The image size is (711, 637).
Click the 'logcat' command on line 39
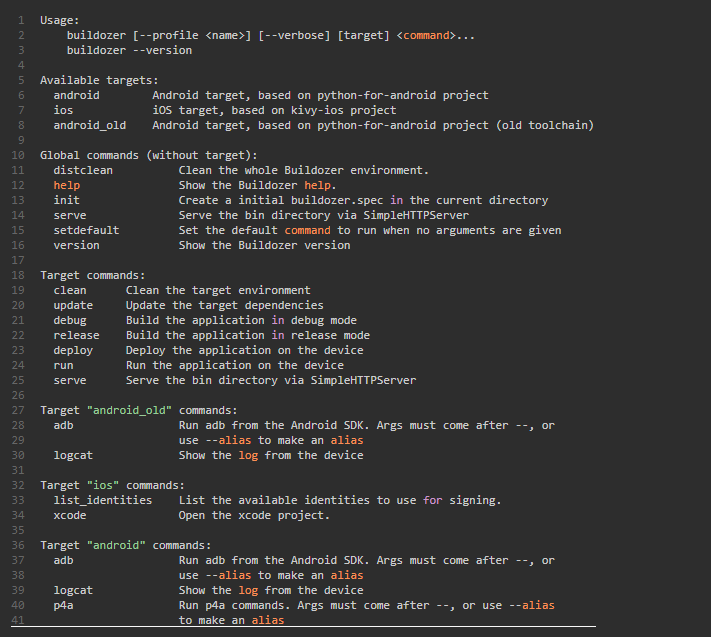click(x=73, y=590)
